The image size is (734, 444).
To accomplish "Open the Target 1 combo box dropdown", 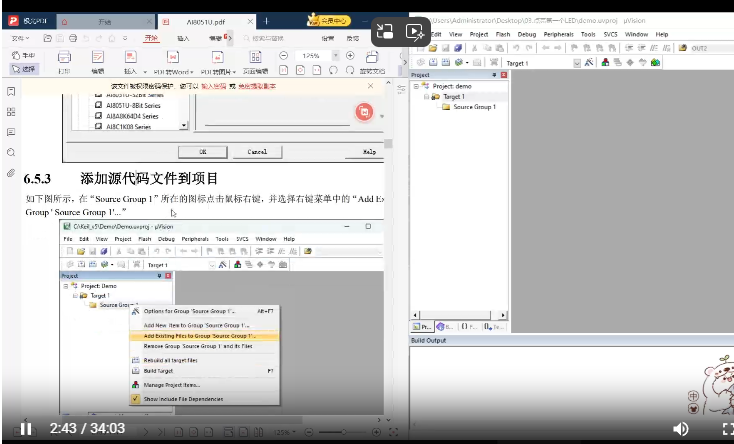I will point(577,63).
